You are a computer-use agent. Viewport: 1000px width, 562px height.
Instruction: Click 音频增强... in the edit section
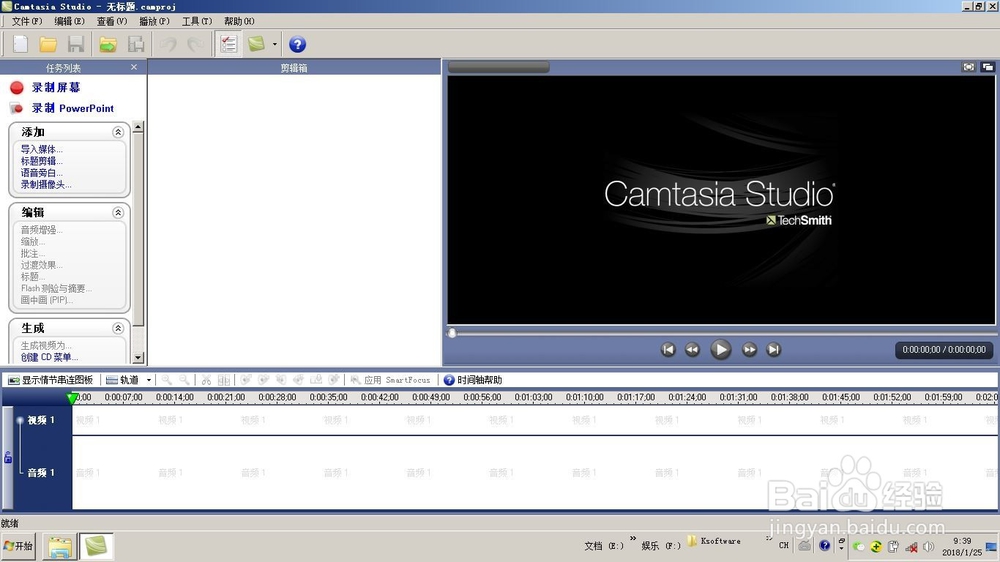coord(41,230)
